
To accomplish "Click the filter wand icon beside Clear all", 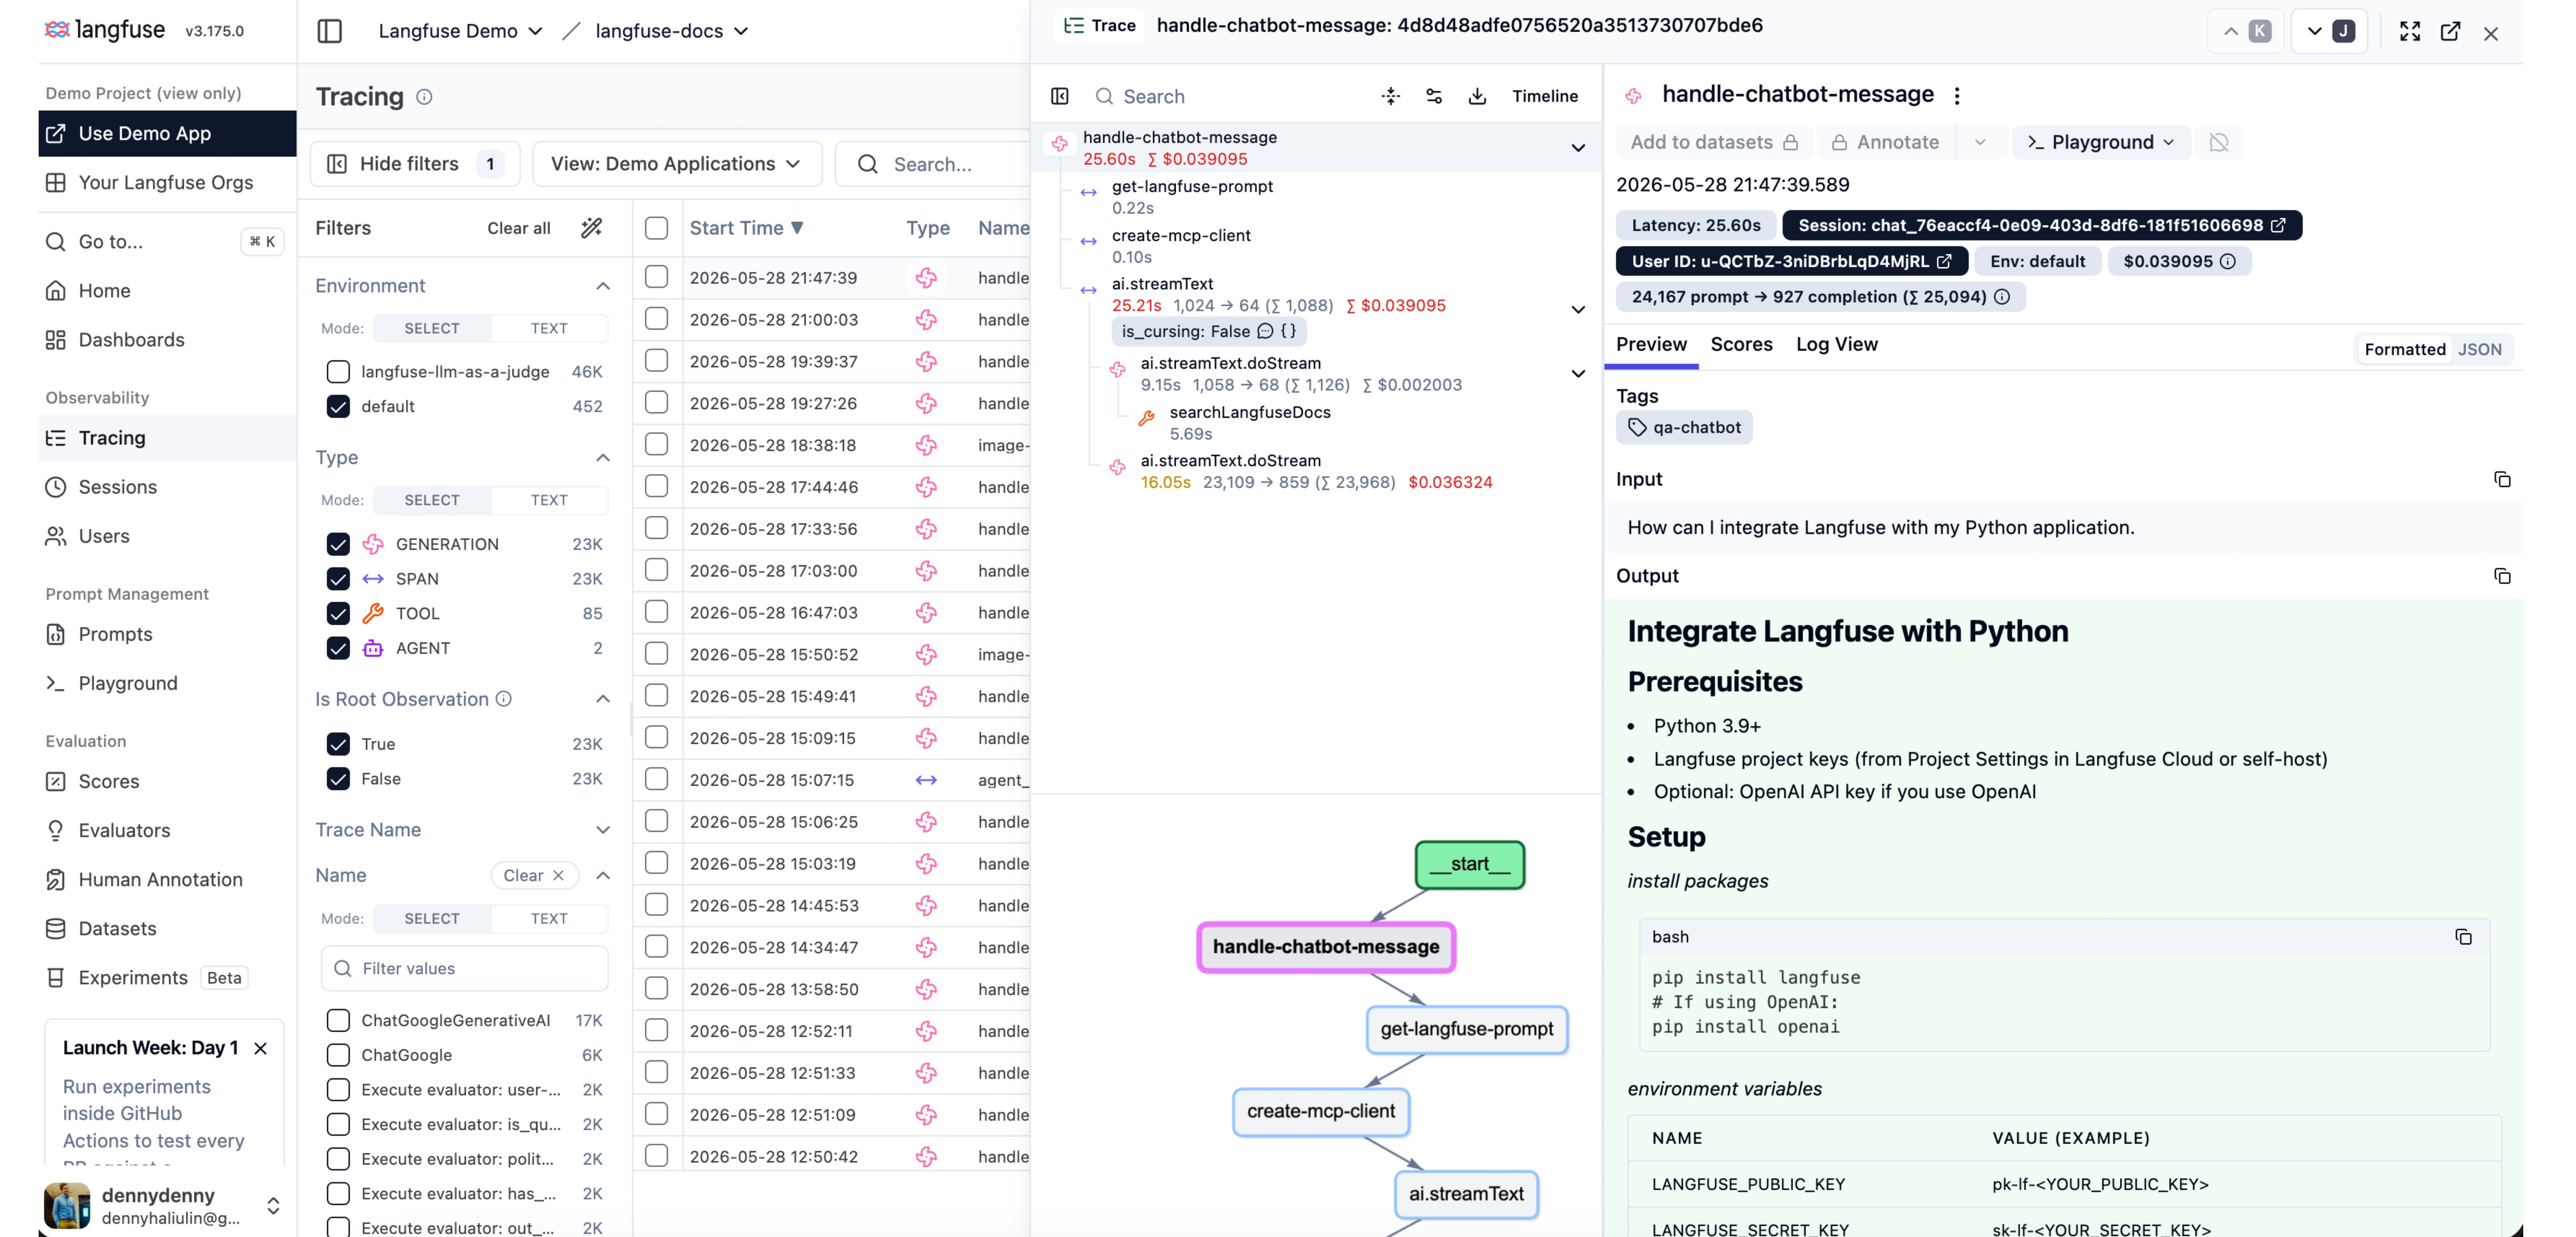I will (592, 228).
